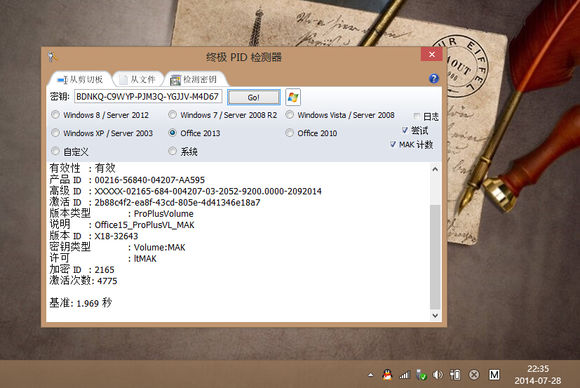Image resolution: width=580 pixels, height=388 pixels.
Task: Click the M input method tray icon
Action: click(494, 375)
